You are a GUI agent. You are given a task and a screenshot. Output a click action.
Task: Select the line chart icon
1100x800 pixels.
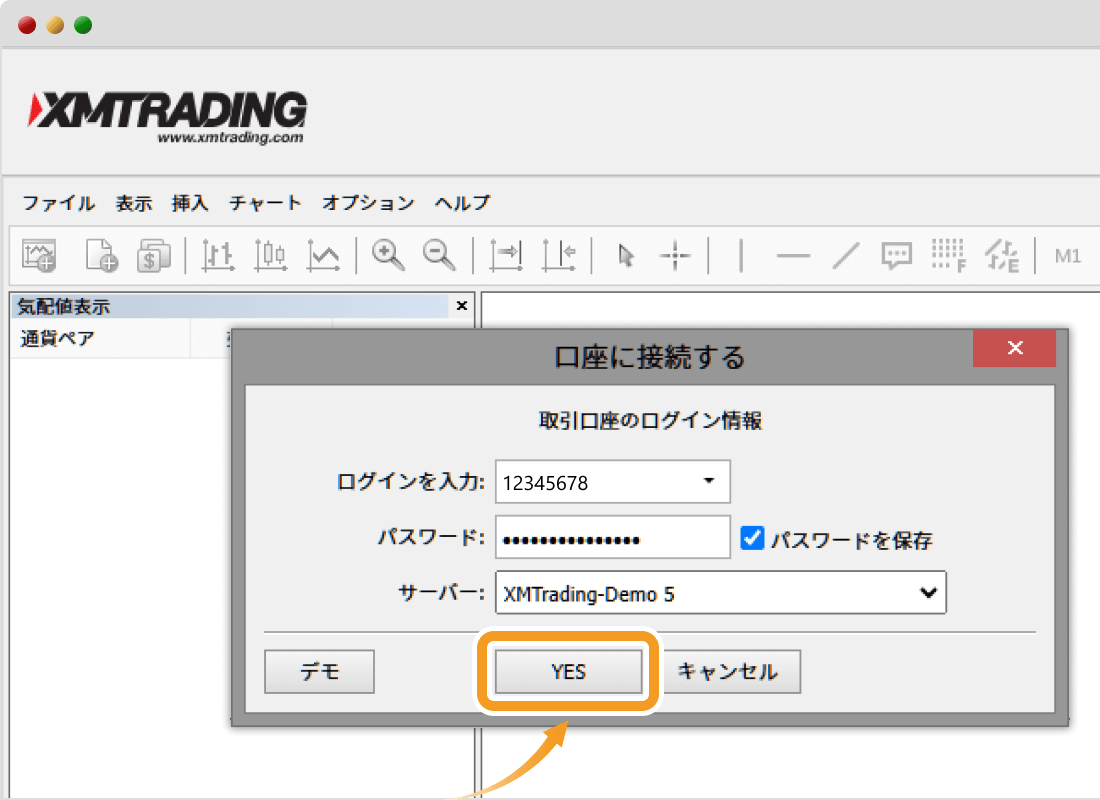pos(323,255)
